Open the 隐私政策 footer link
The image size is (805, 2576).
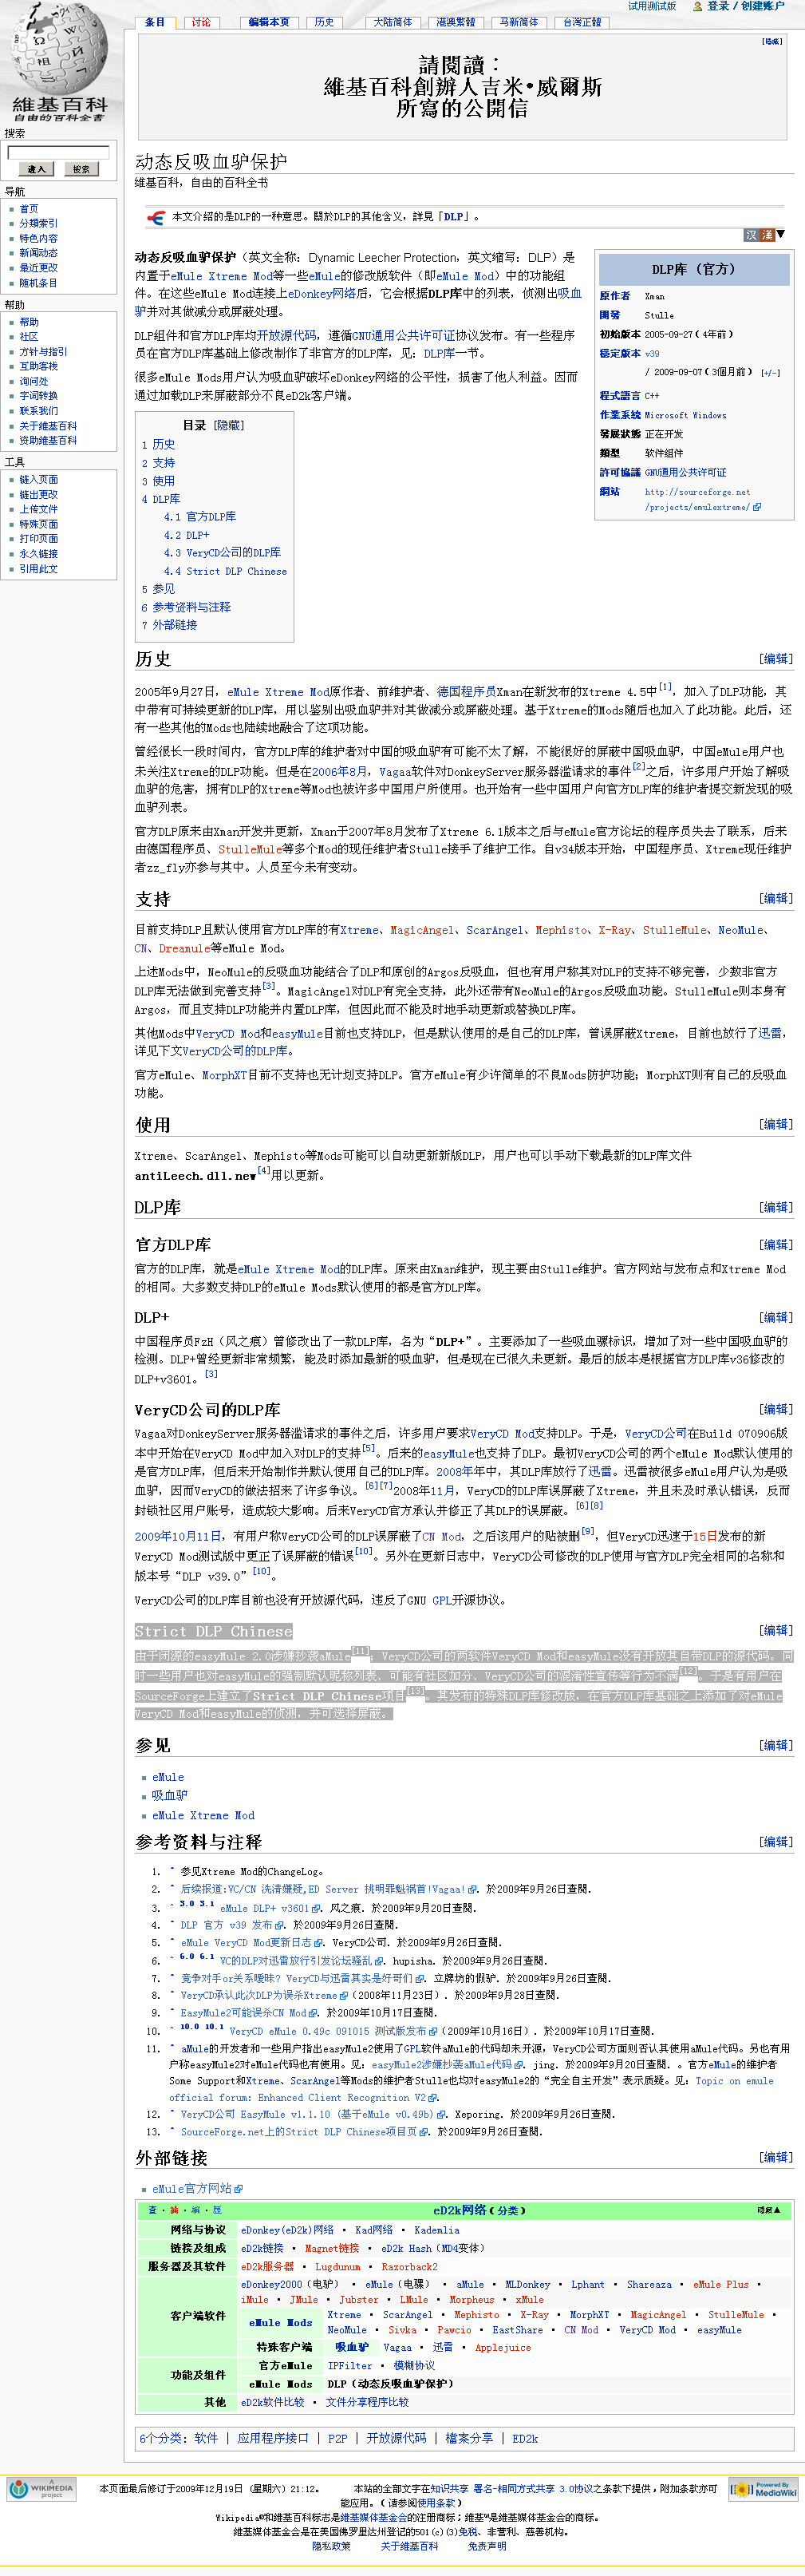[331, 2546]
